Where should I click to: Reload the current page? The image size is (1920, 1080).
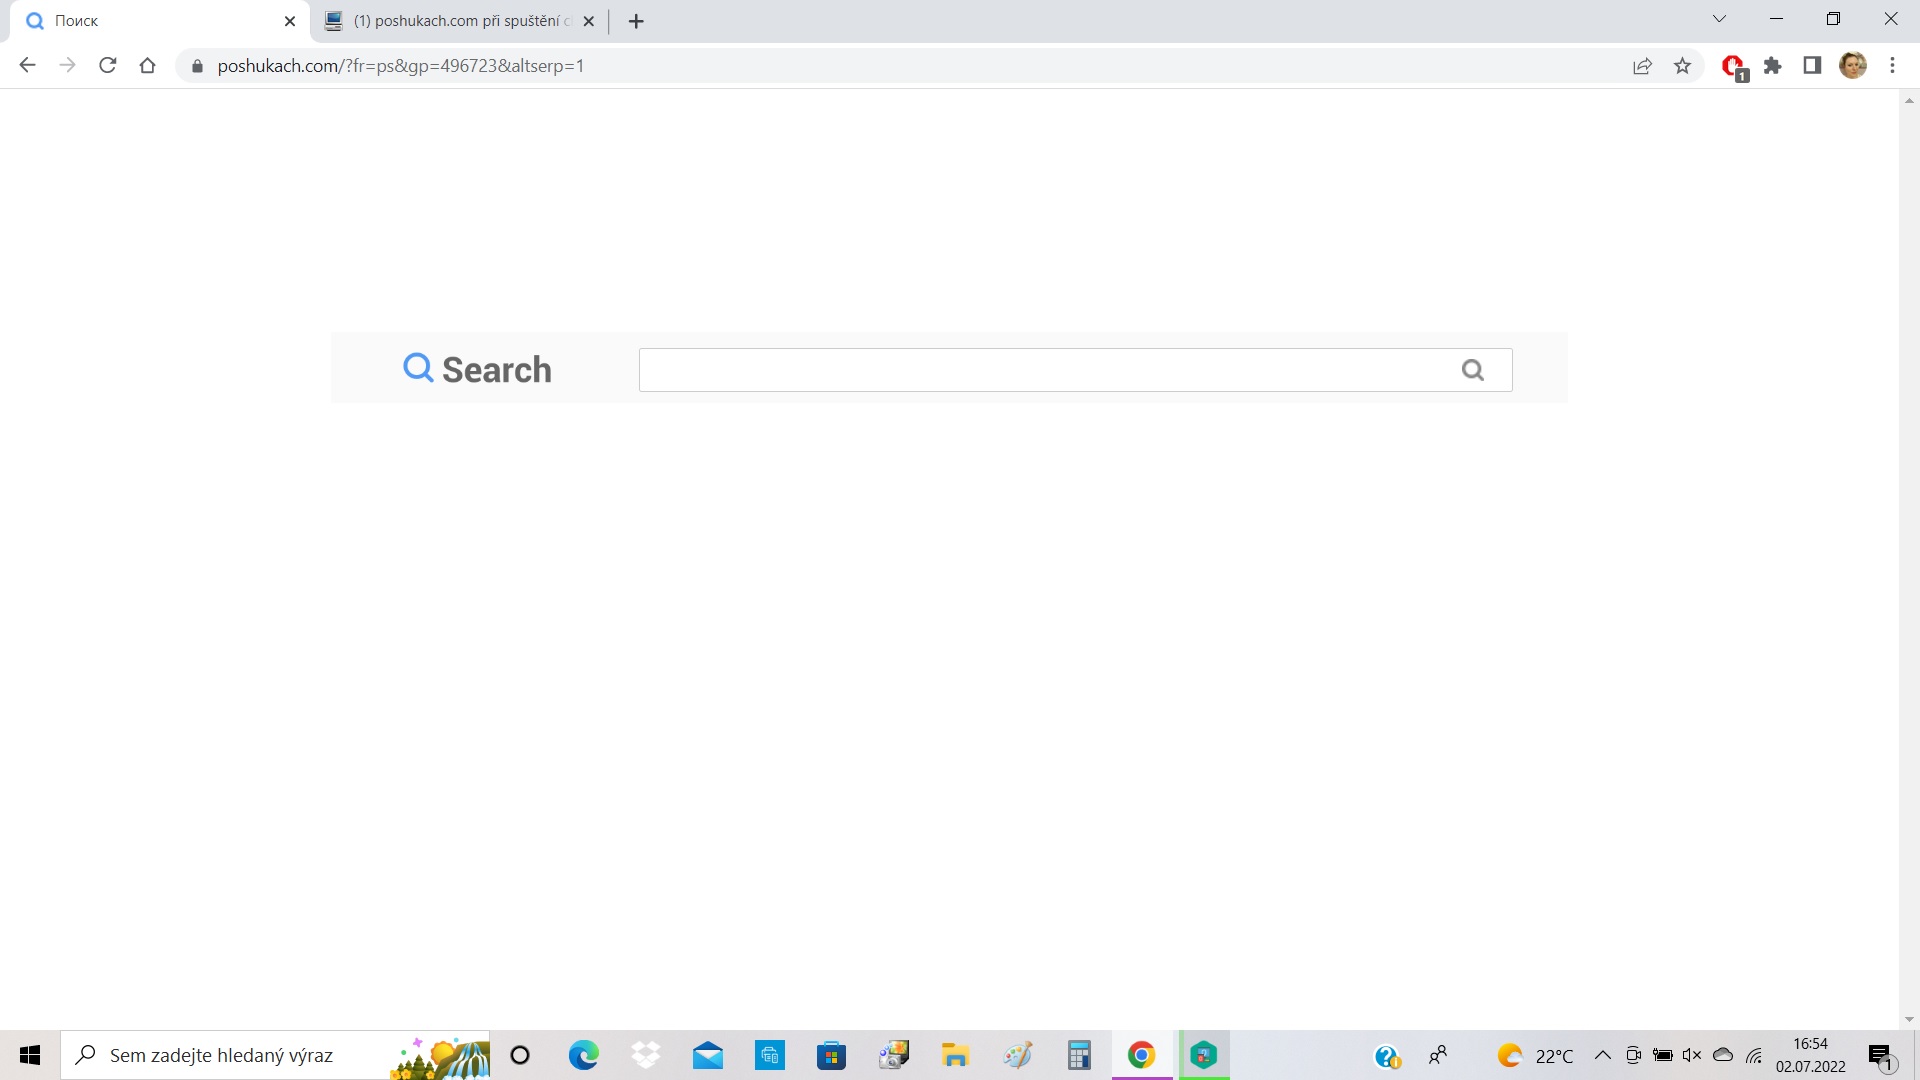[108, 66]
